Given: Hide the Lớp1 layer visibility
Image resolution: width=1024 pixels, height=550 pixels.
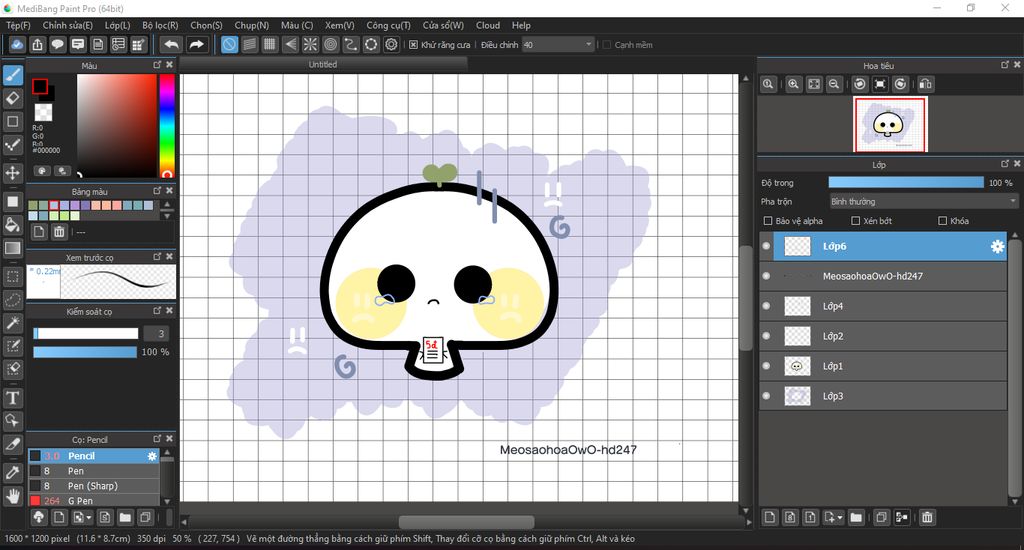Looking at the screenshot, I should pos(767,366).
